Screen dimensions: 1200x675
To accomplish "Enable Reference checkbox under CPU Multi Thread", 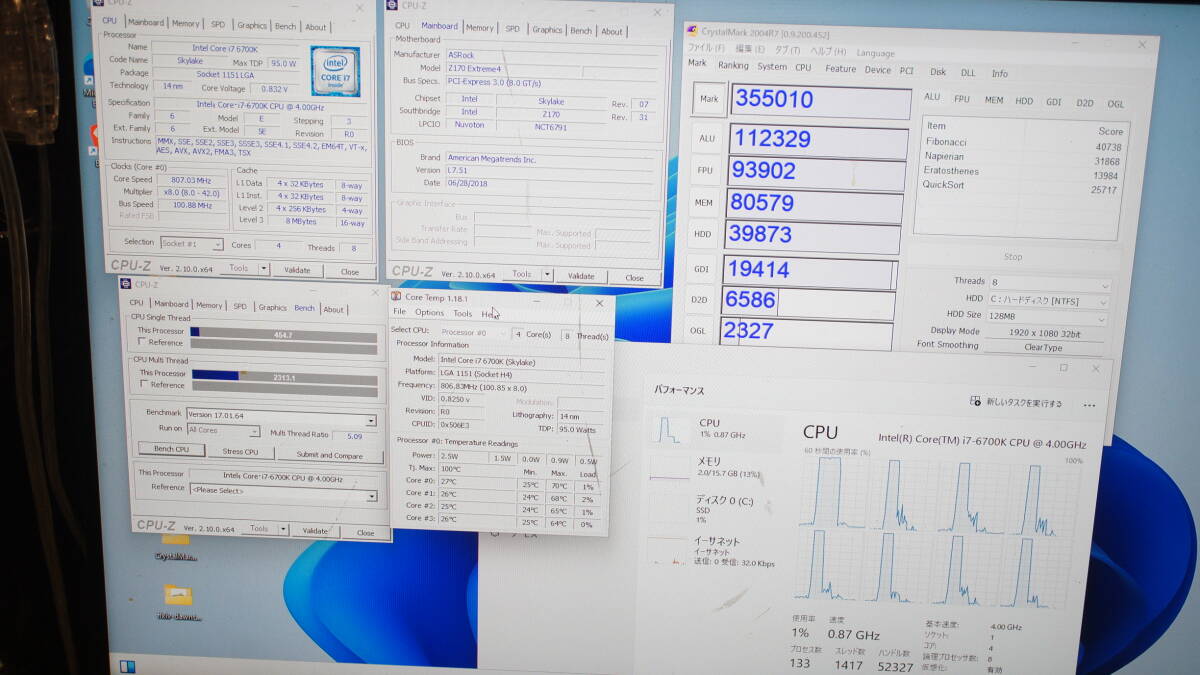I will 144,385.
